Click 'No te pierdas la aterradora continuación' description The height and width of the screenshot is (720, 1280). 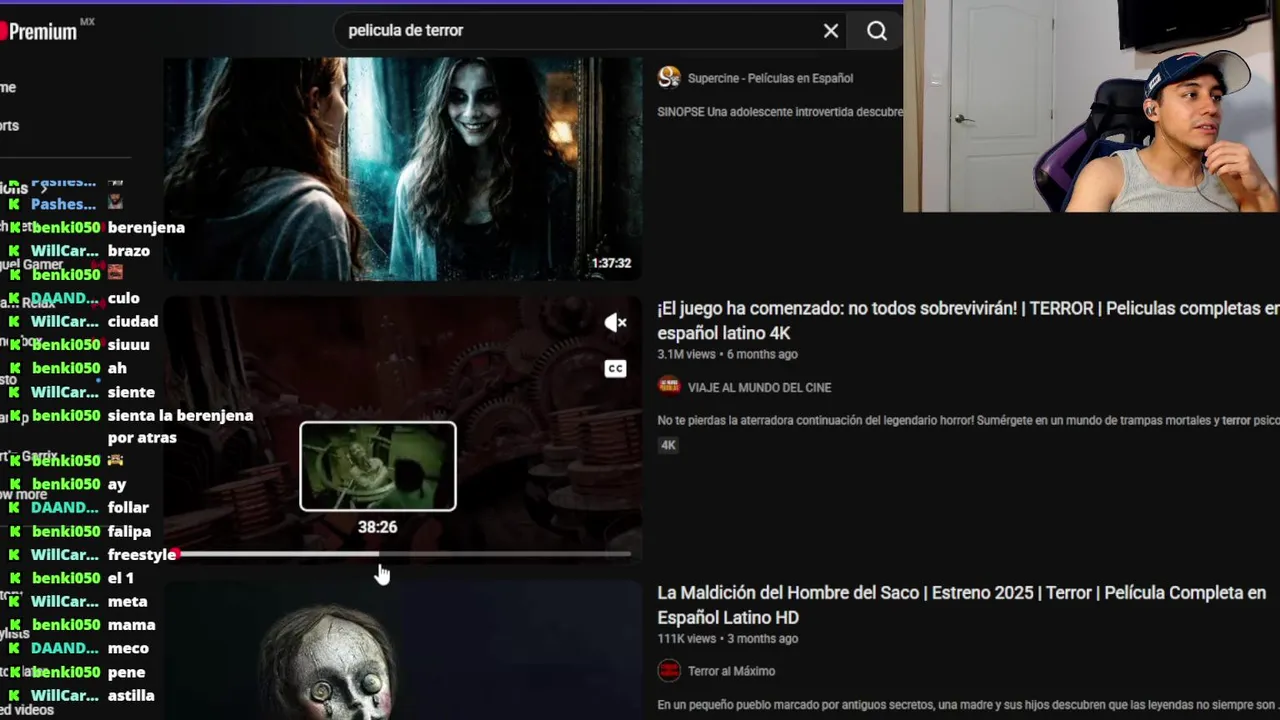pyautogui.click(x=968, y=420)
